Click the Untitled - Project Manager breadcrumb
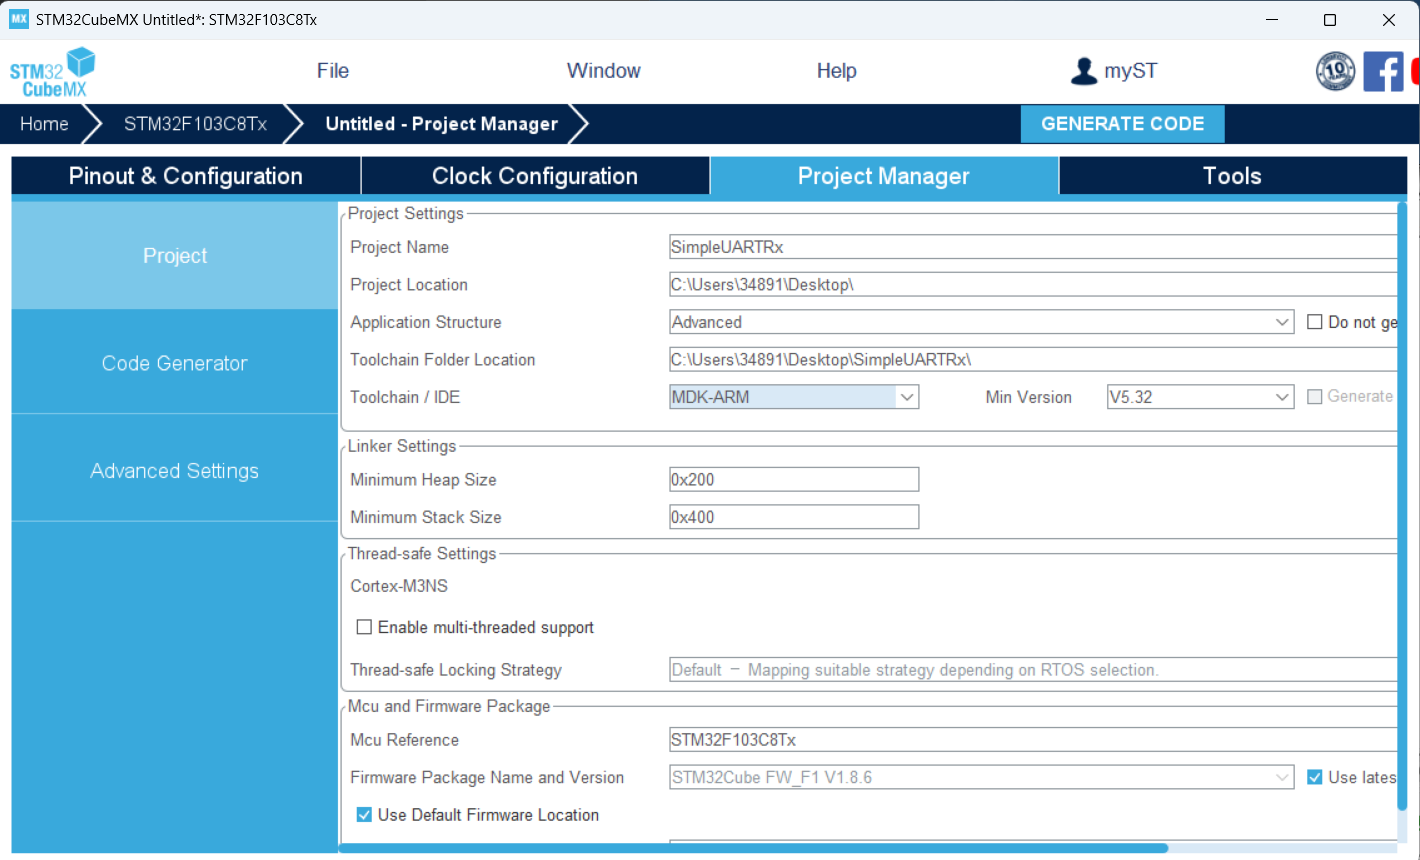Viewport: 1420px width, 860px height. (442, 124)
